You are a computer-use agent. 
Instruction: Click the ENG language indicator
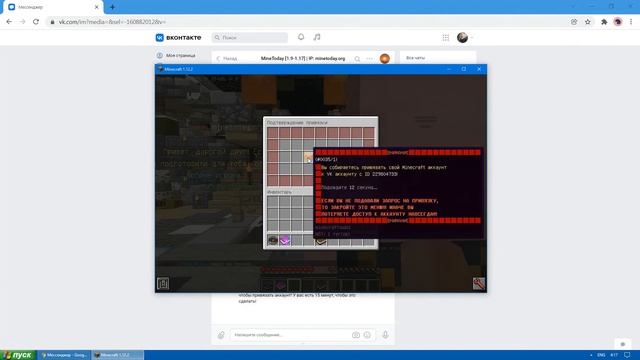click(601, 355)
